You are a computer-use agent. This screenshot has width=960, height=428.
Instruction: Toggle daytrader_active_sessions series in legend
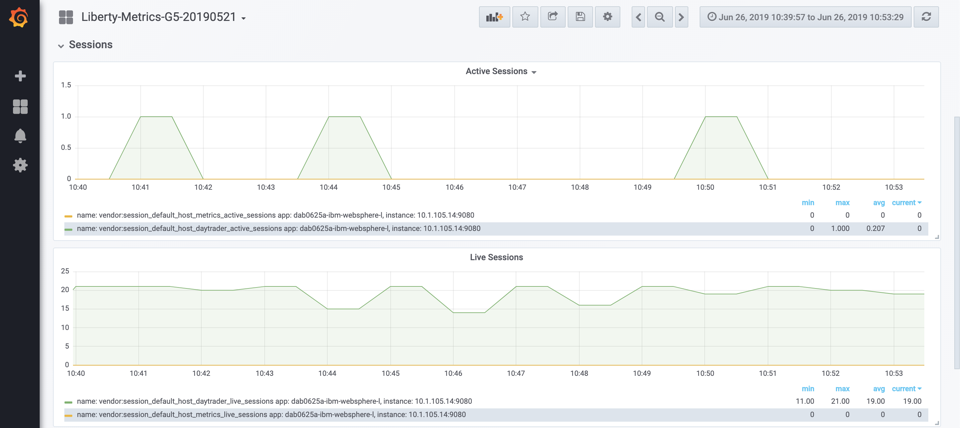pyautogui.click(x=279, y=229)
